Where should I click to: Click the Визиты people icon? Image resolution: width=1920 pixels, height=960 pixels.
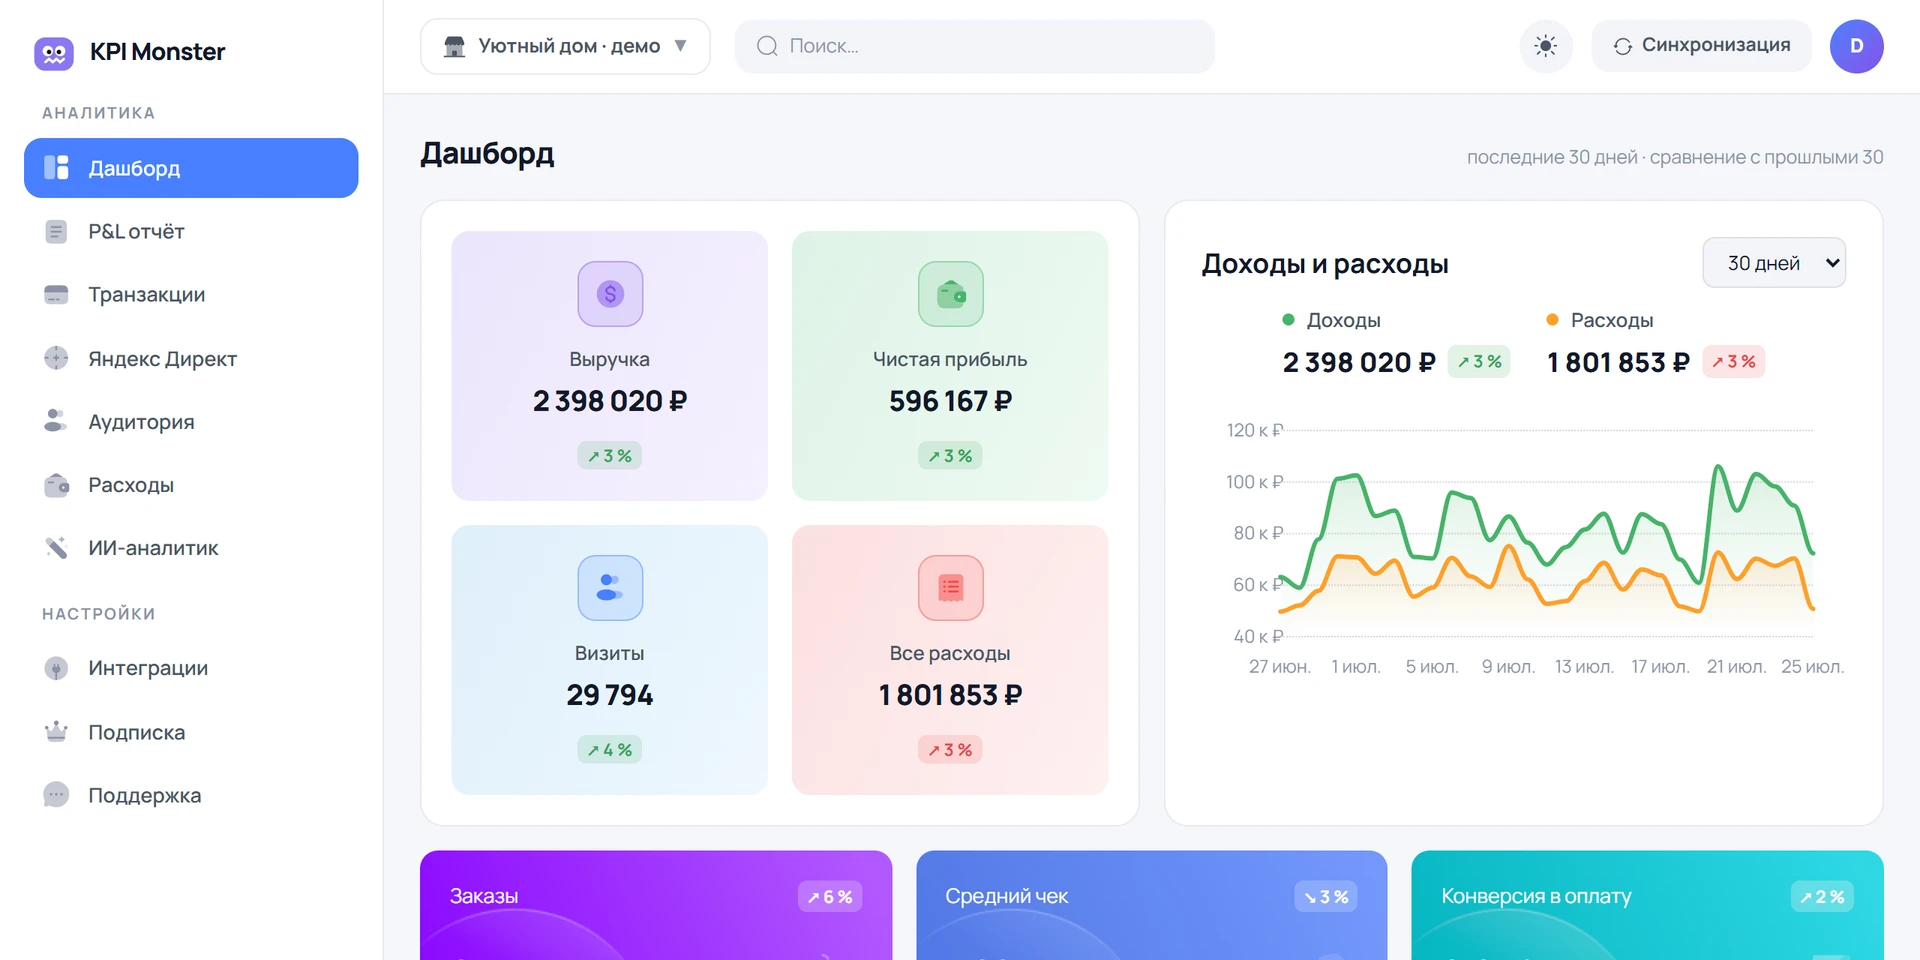pos(610,588)
